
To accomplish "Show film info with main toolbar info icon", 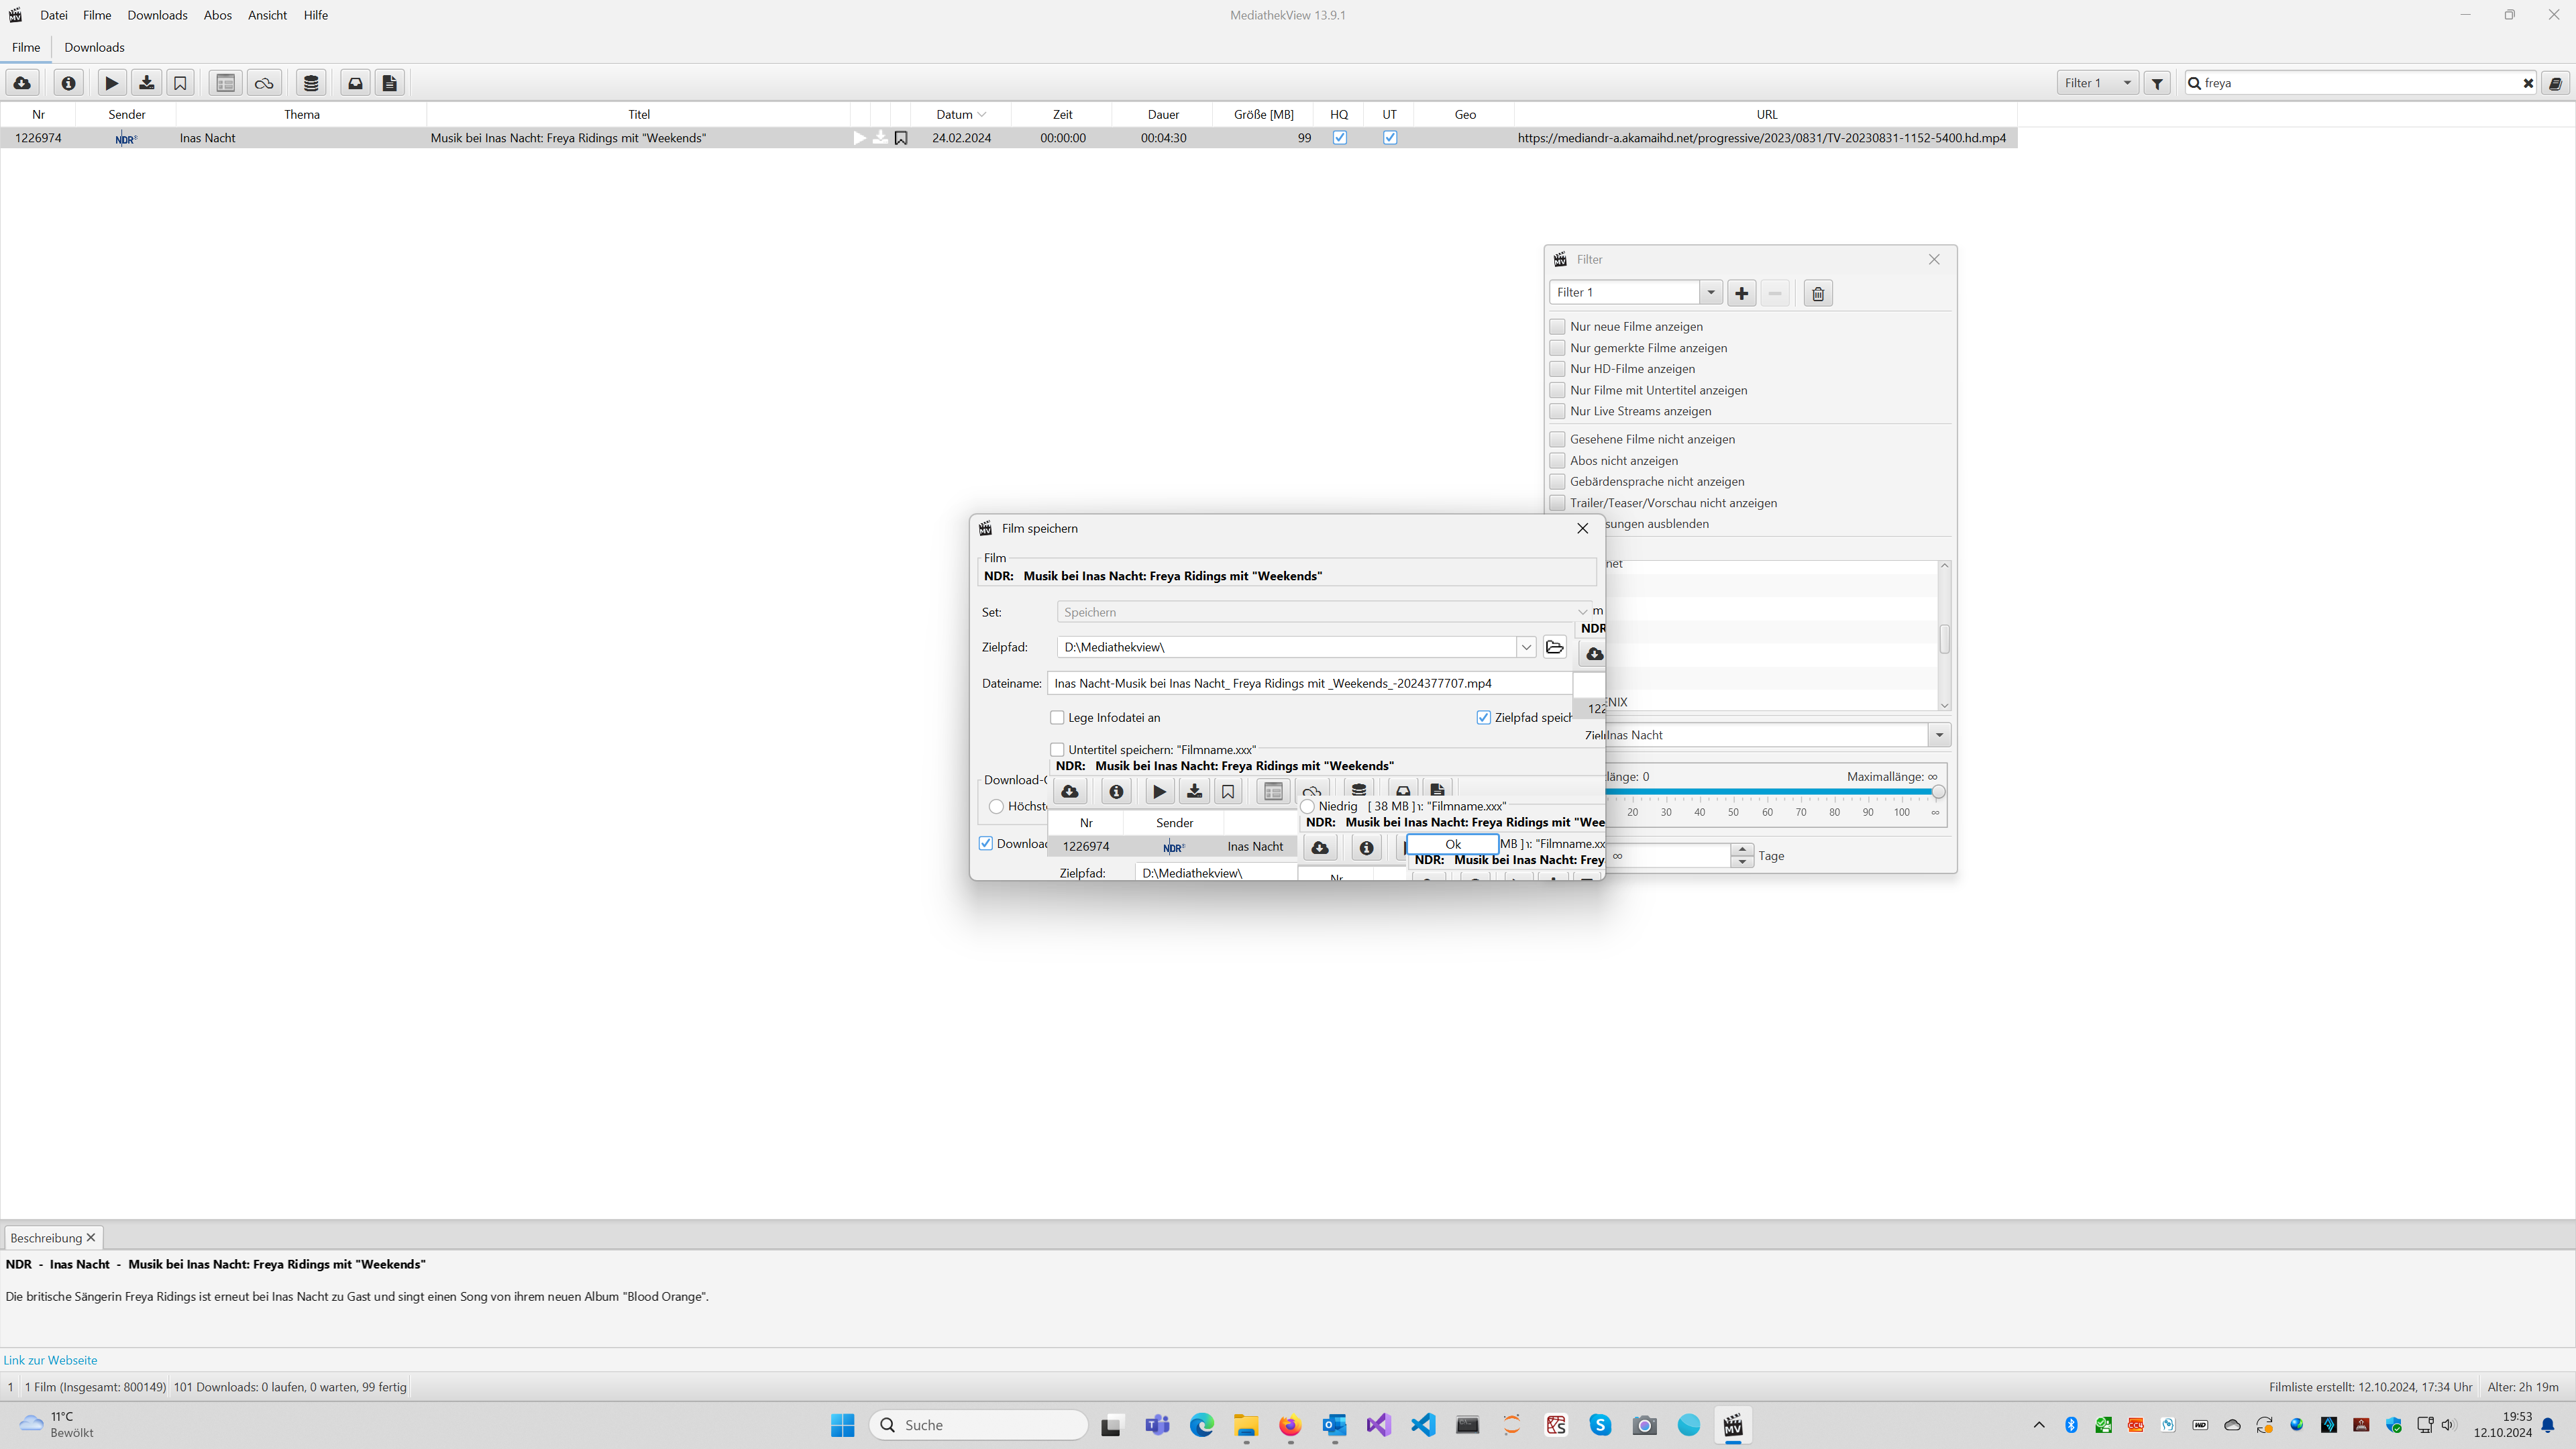I will pos(68,83).
